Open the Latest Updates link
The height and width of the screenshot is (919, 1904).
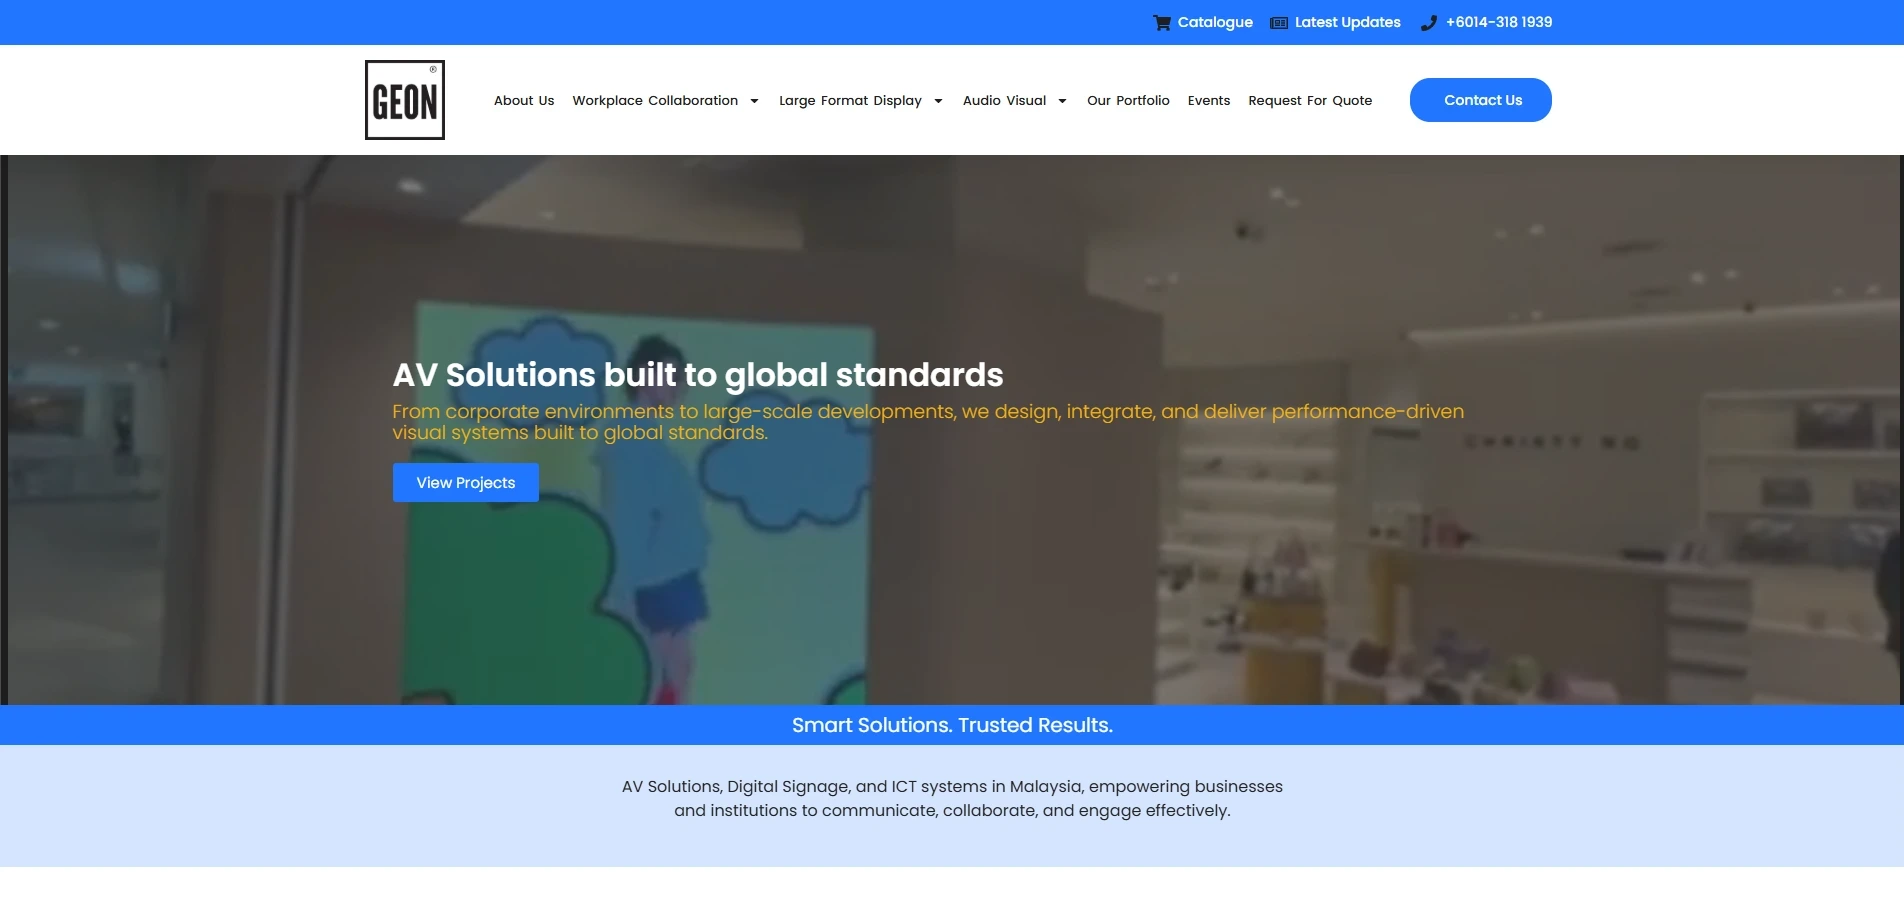pyautogui.click(x=1347, y=22)
